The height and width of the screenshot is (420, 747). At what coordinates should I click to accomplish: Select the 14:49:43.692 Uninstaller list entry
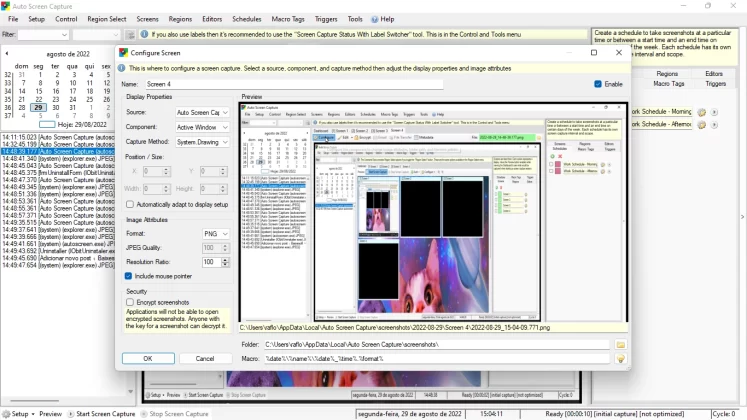(x=58, y=250)
